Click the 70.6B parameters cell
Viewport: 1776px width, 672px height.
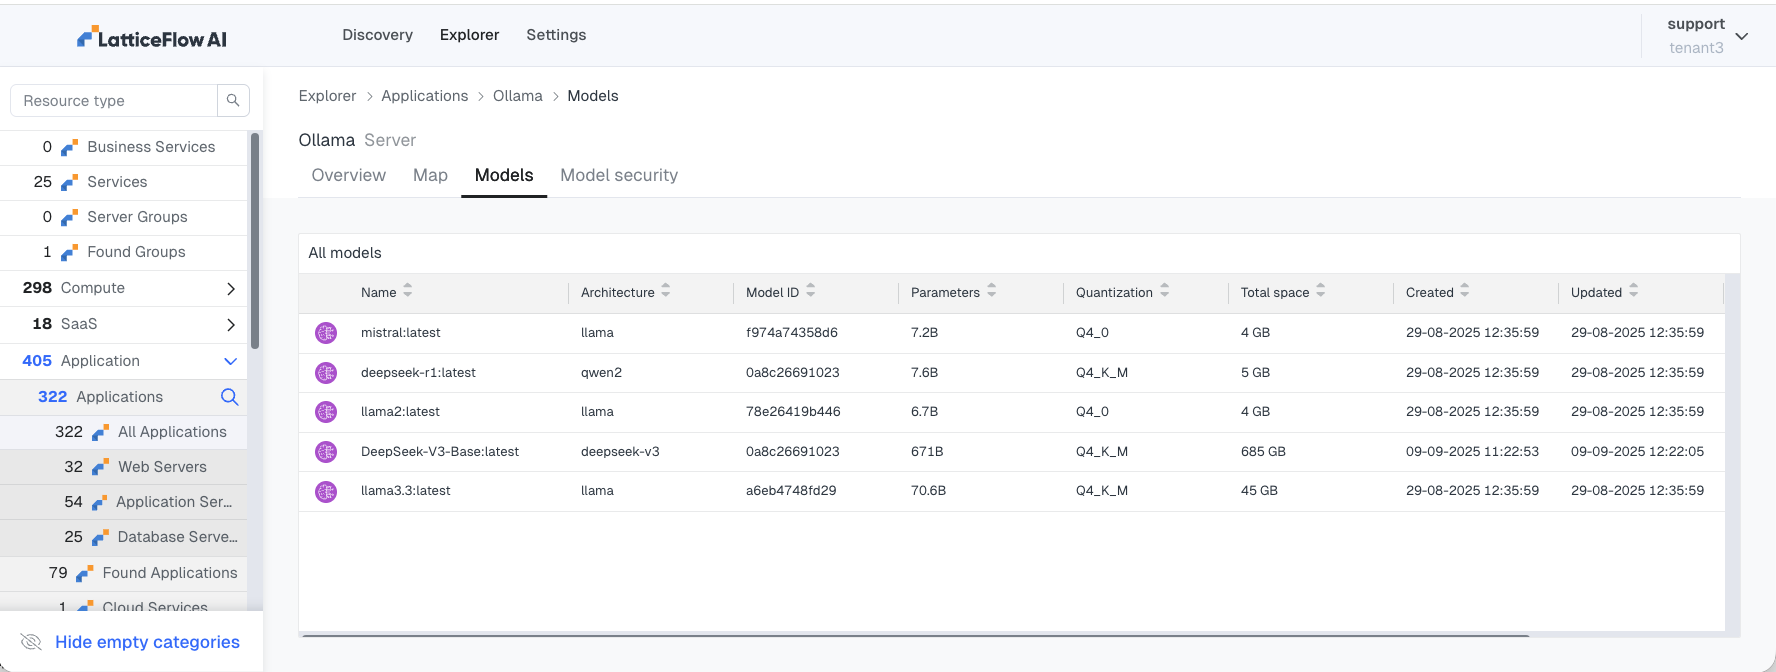click(x=928, y=491)
